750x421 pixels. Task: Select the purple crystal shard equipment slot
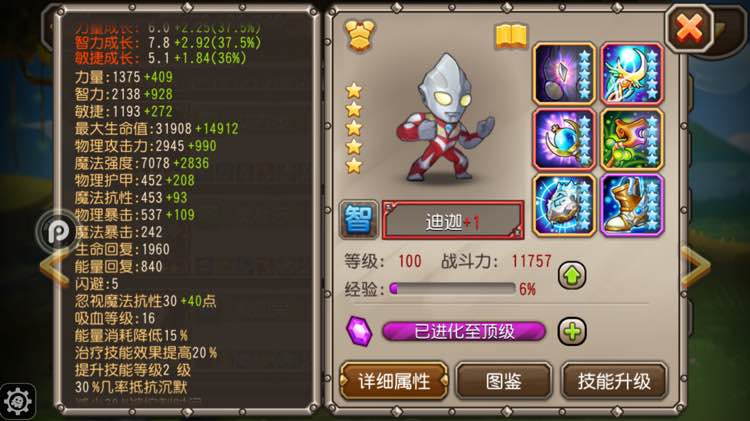(x=564, y=73)
